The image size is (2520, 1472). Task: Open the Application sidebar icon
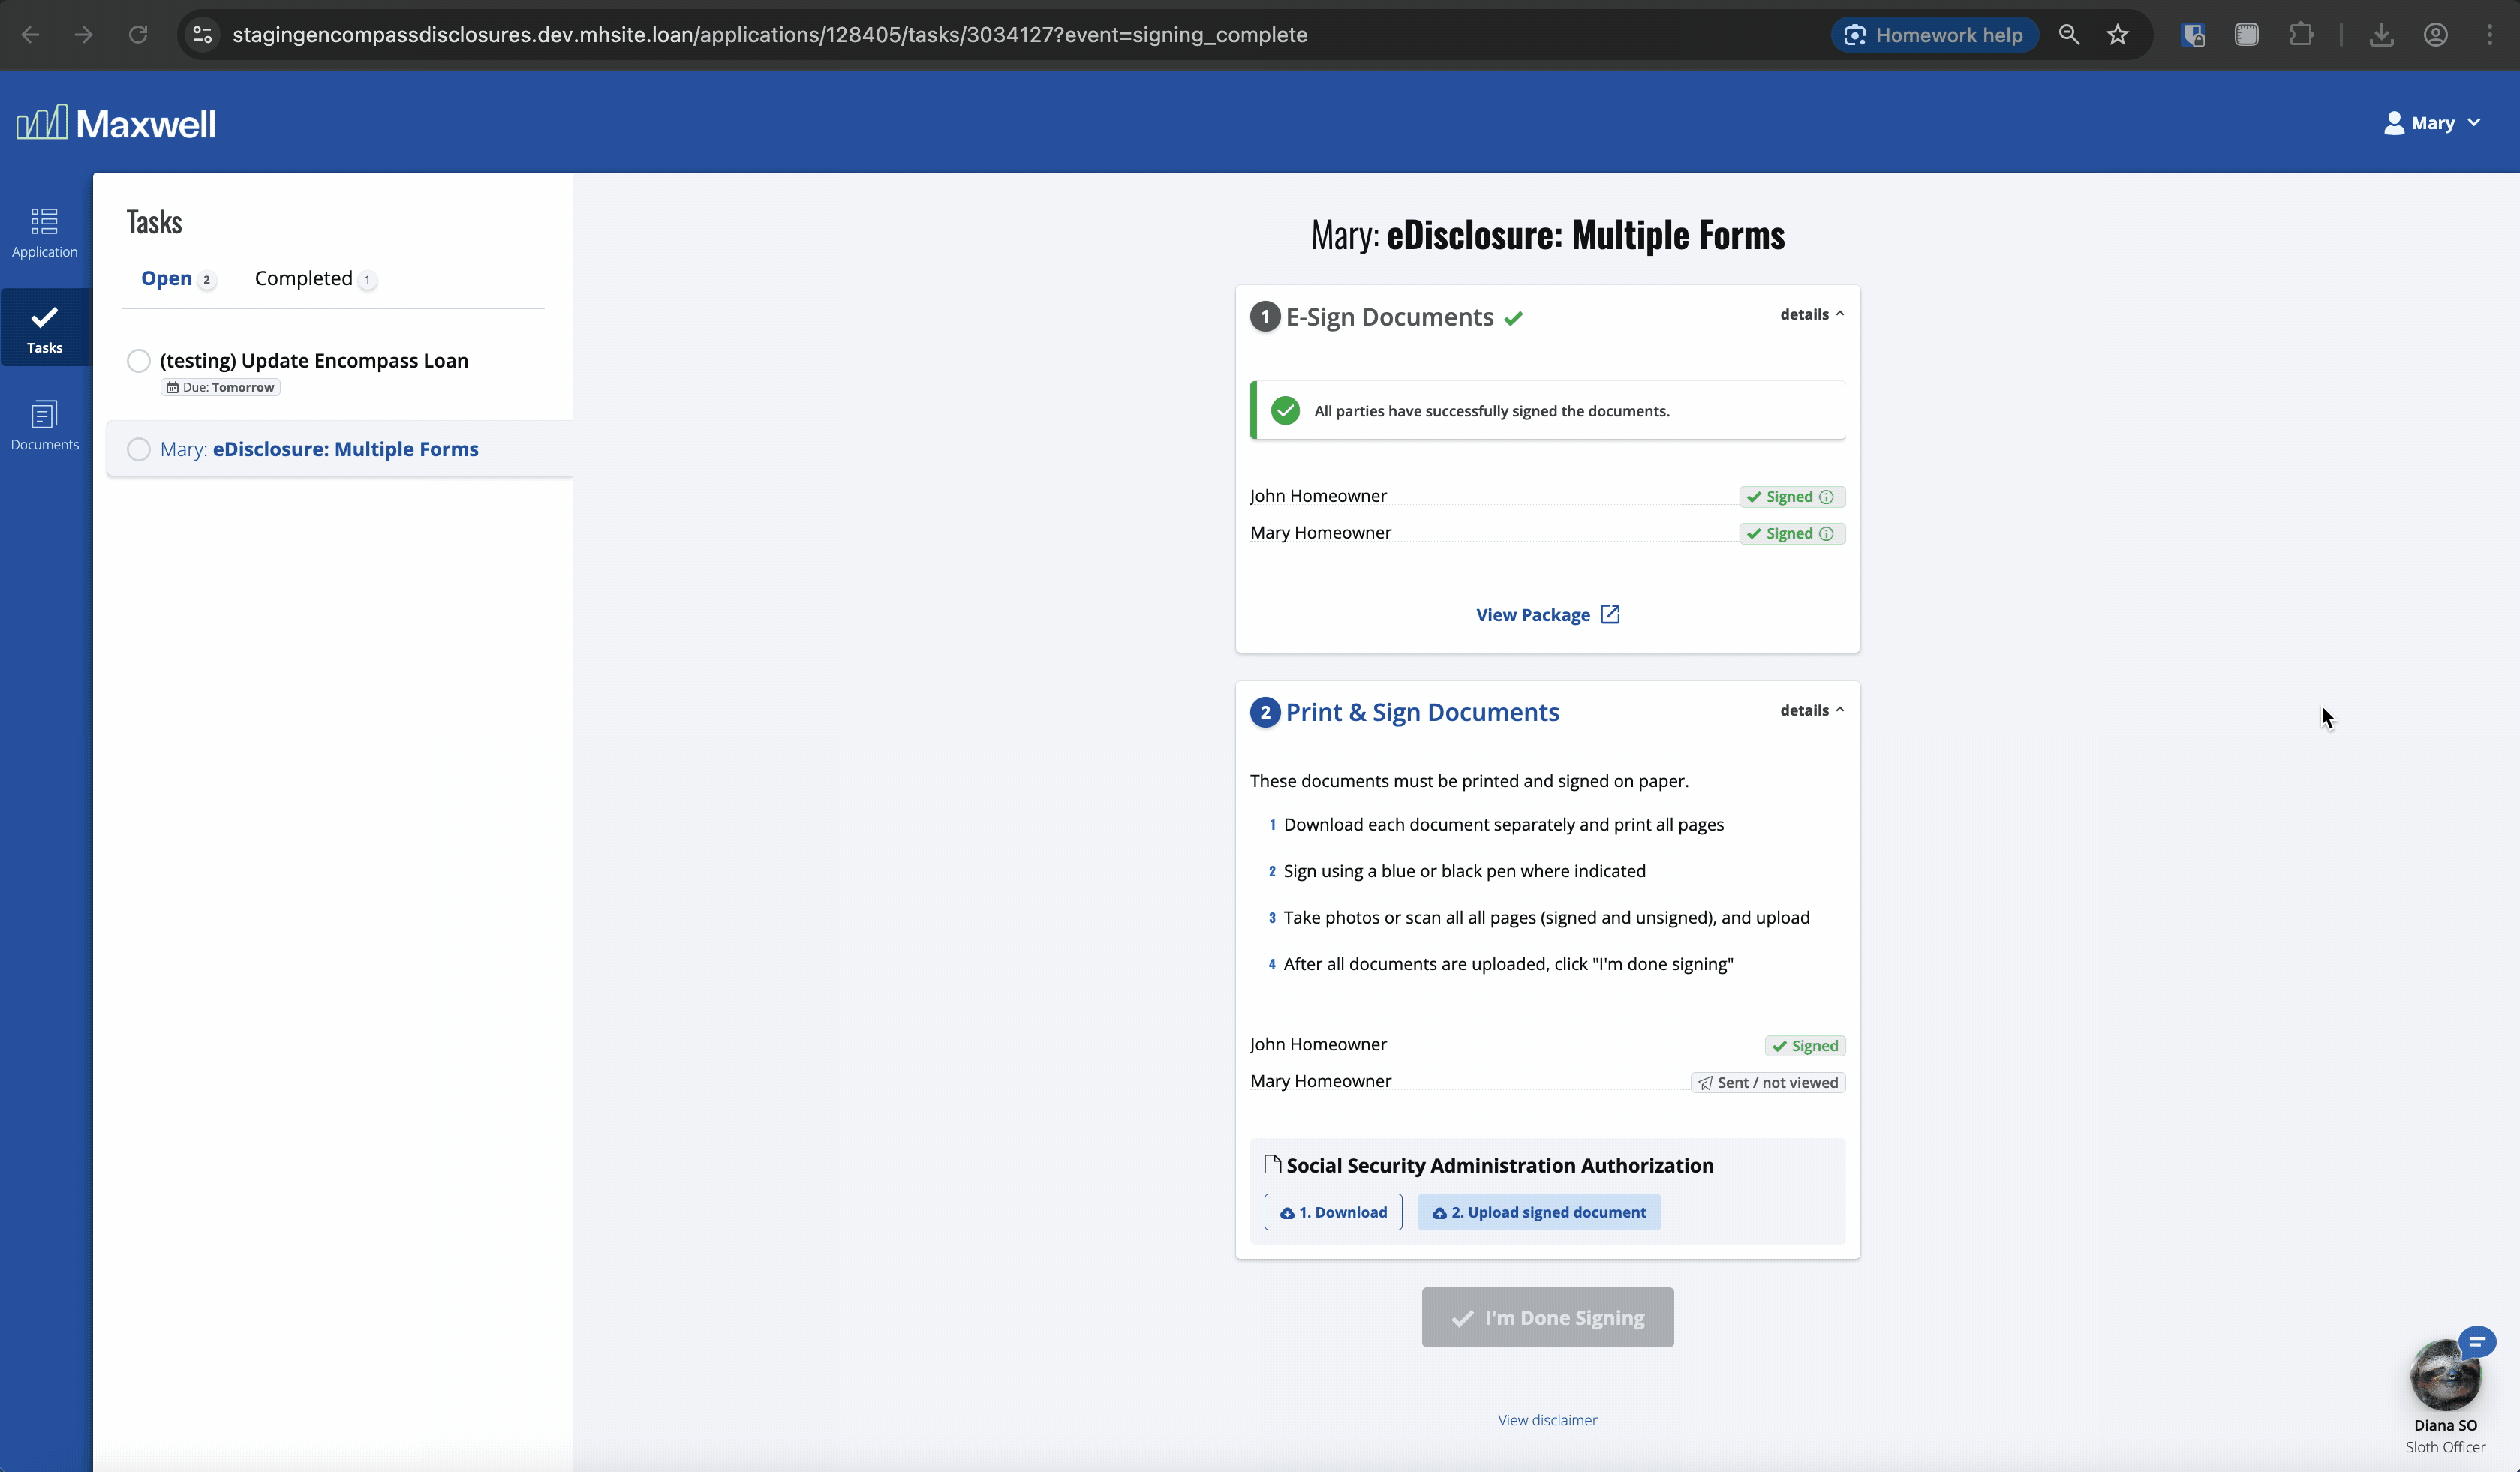[x=44, y=232]
